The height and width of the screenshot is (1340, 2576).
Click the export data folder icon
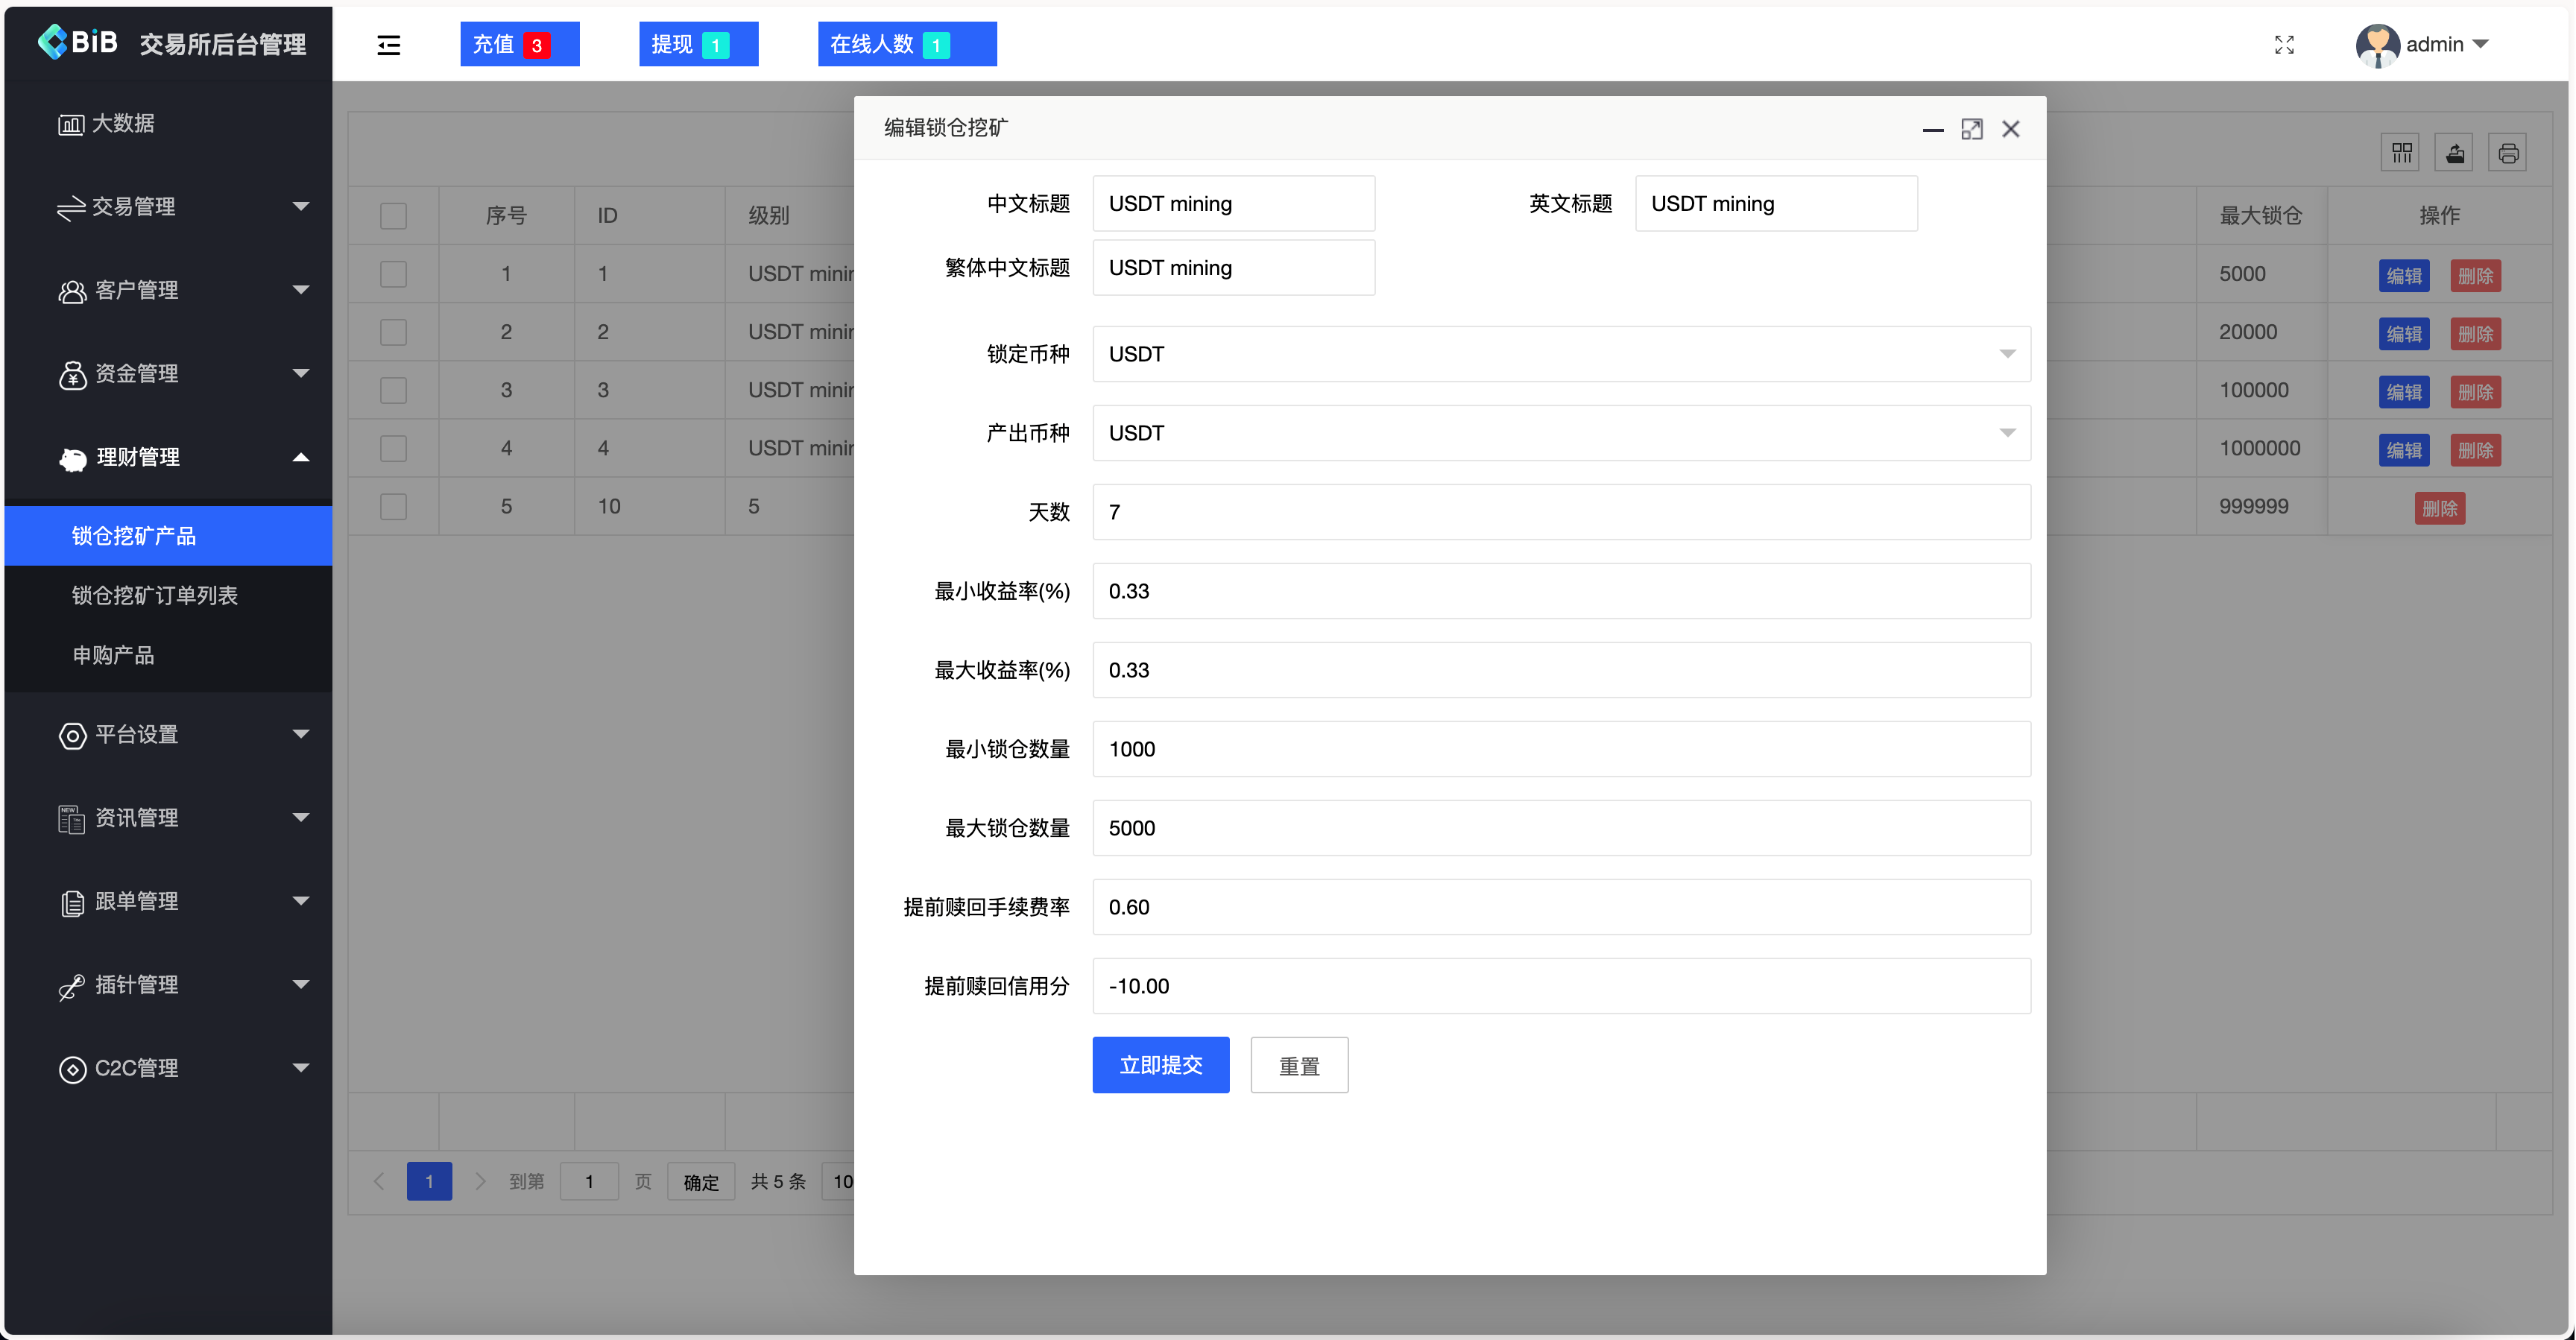coord(2455,152)
